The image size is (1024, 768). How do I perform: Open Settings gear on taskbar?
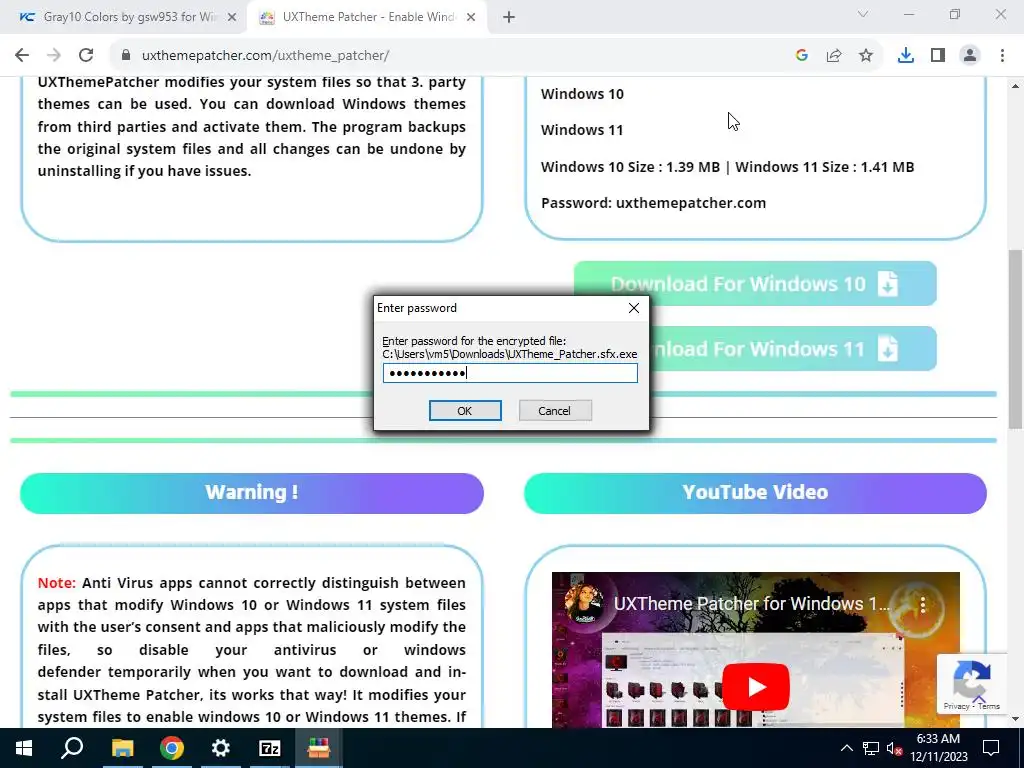tap(221, 748)
